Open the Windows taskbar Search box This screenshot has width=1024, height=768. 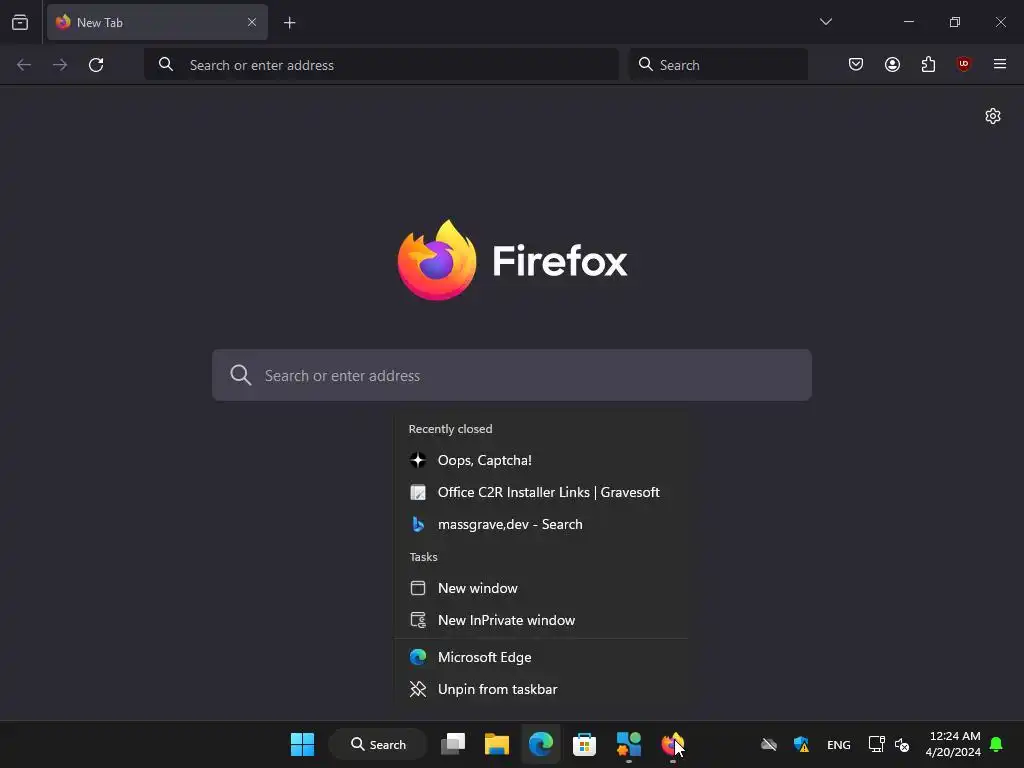[378, 744]
